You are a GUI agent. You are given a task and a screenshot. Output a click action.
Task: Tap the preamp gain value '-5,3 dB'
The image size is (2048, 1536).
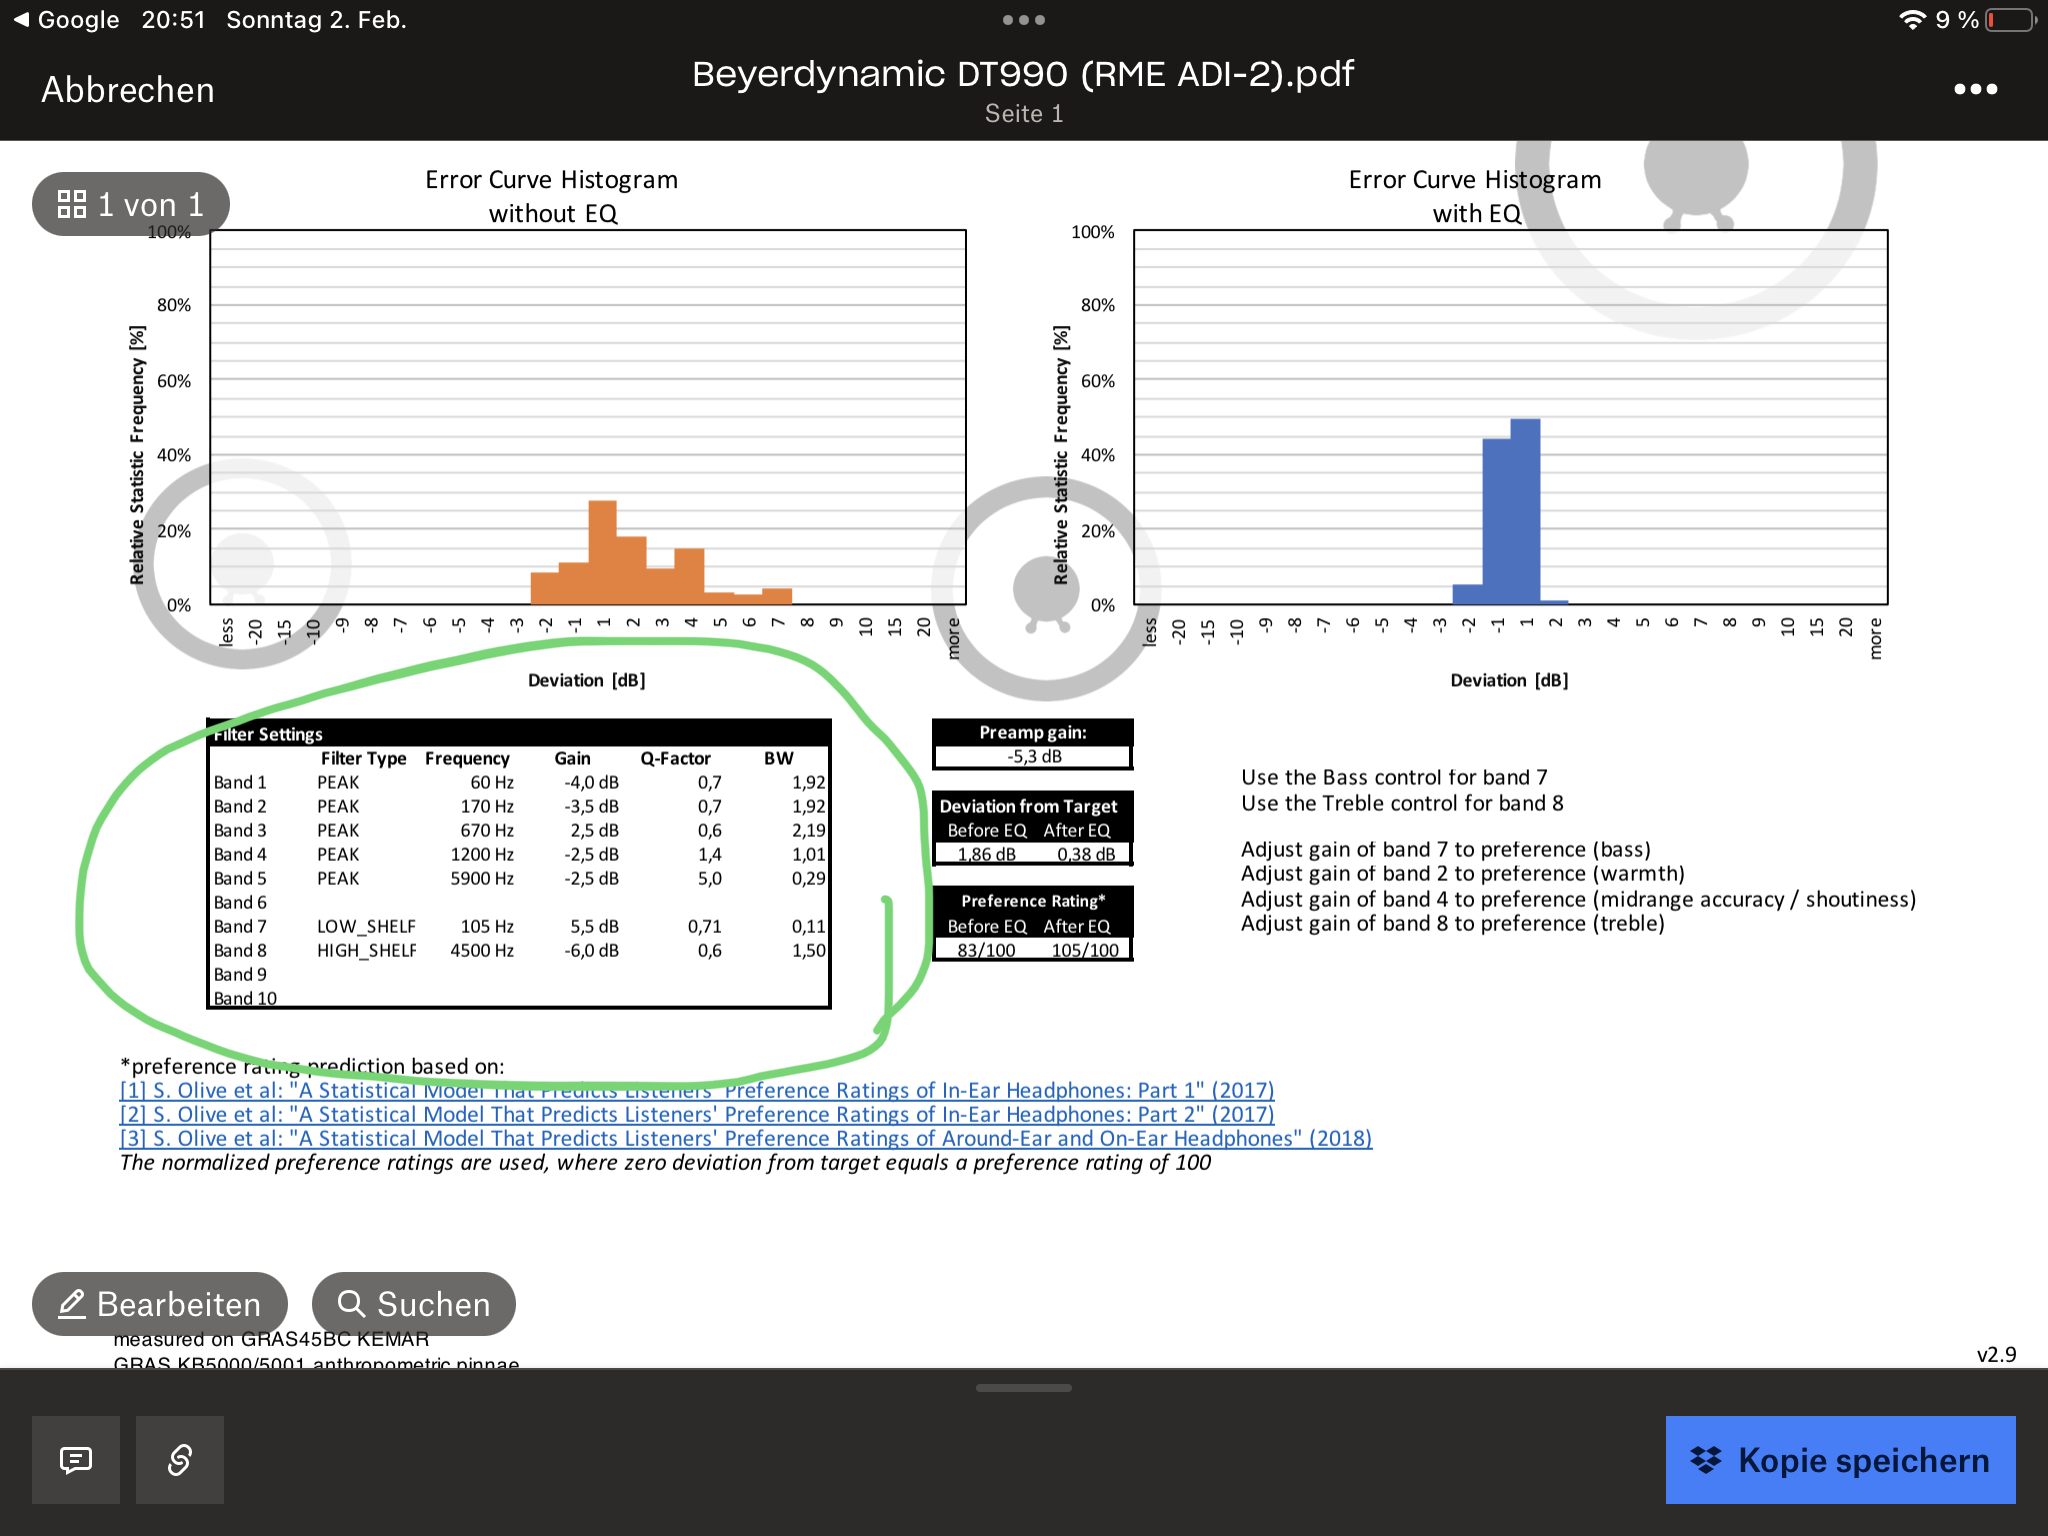pos(1034,756)
